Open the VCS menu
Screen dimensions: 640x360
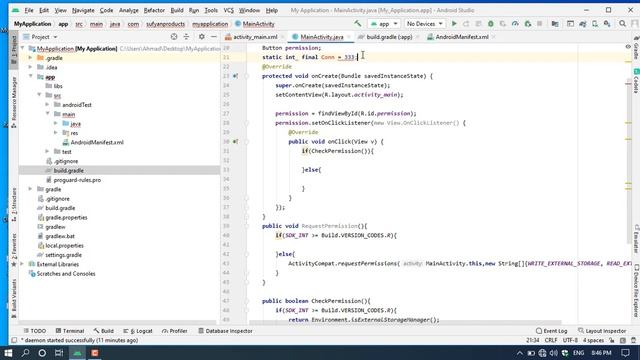(x=229, y=10)
